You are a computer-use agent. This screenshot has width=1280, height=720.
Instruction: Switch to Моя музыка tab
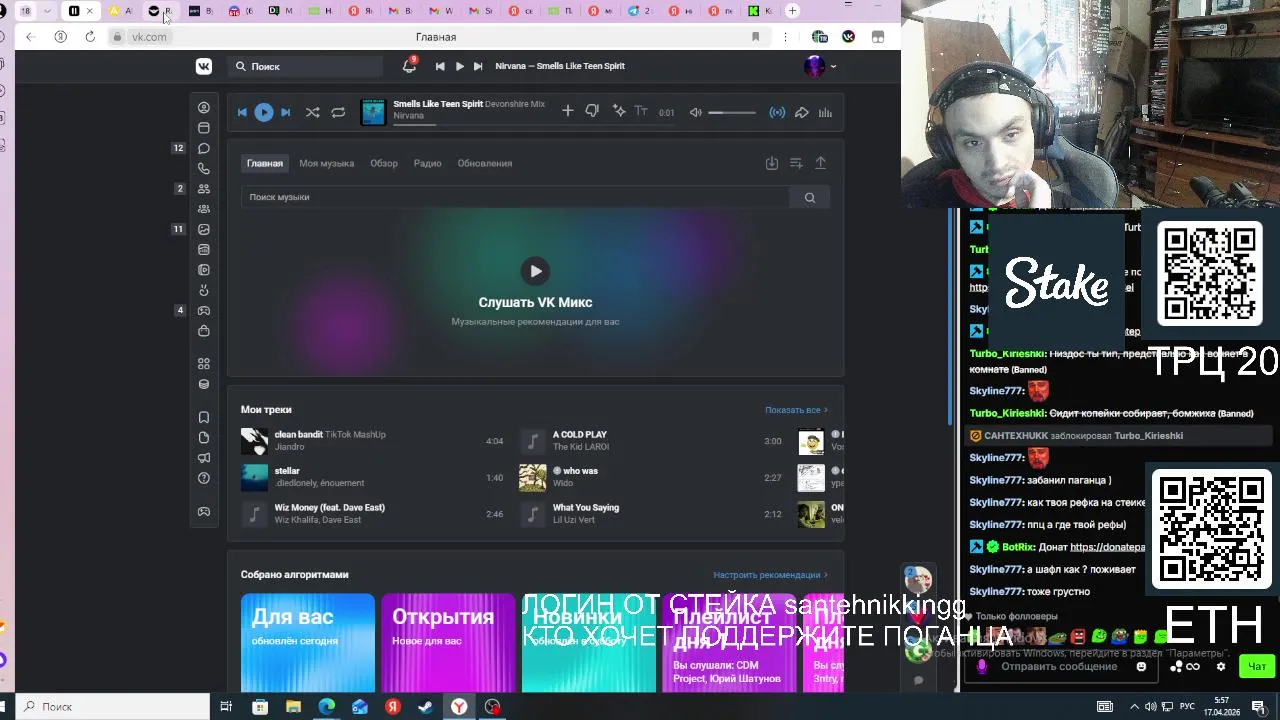pos(326,163)
